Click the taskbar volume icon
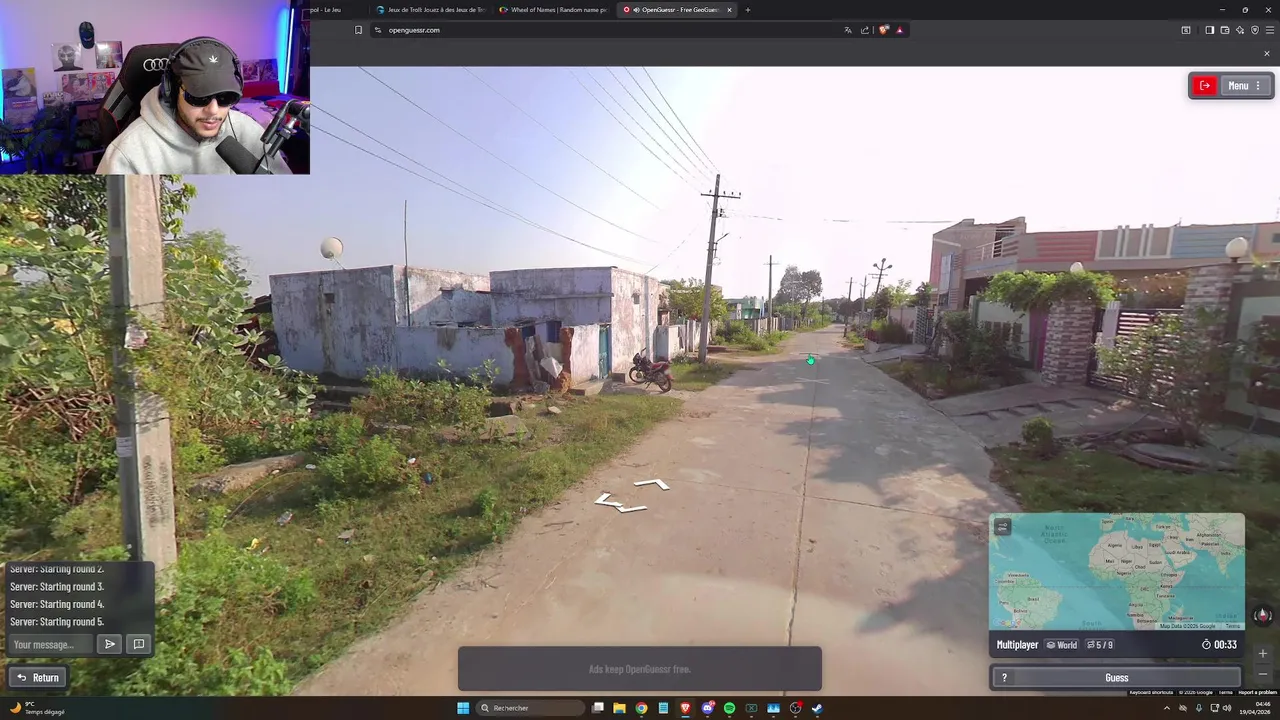The width and height of the screenshot is (1280, 720). pyautogui.click(x=1226, y=708)
